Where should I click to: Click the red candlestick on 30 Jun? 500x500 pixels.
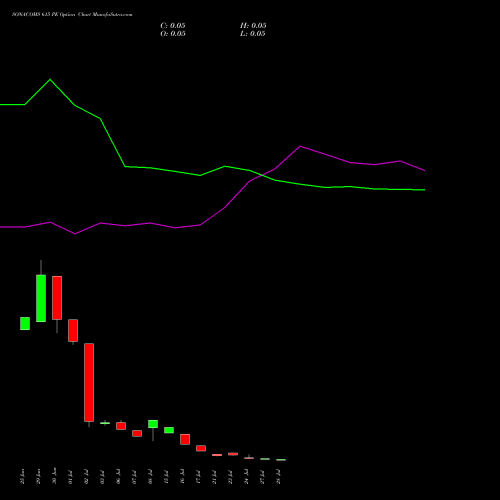[x=57, y=298]
